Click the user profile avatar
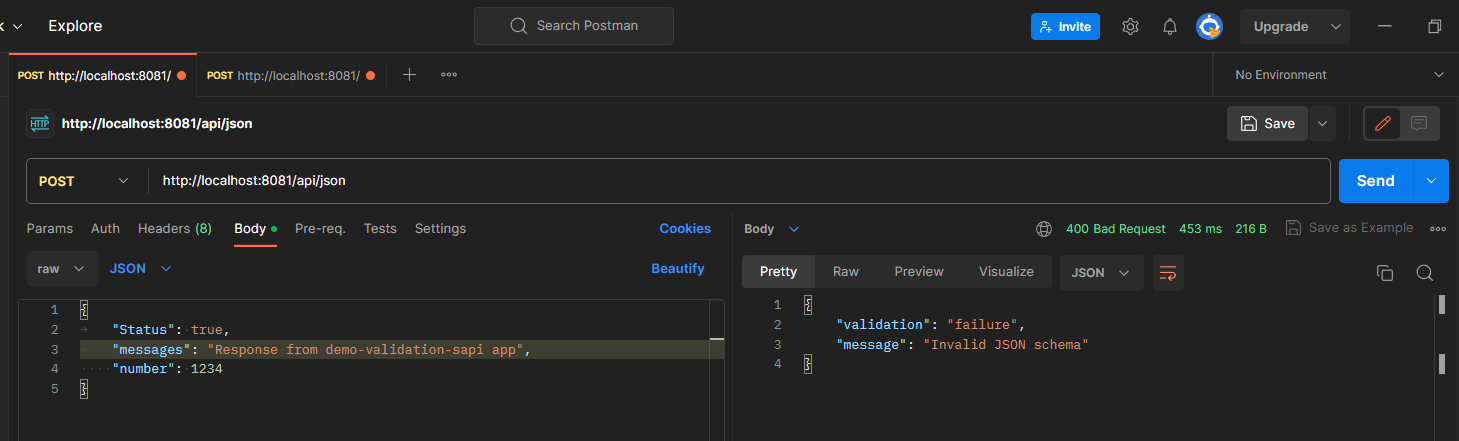The height and width of the screenshot is (441, 1459). pyautogui.click(x=1210, y=27)
